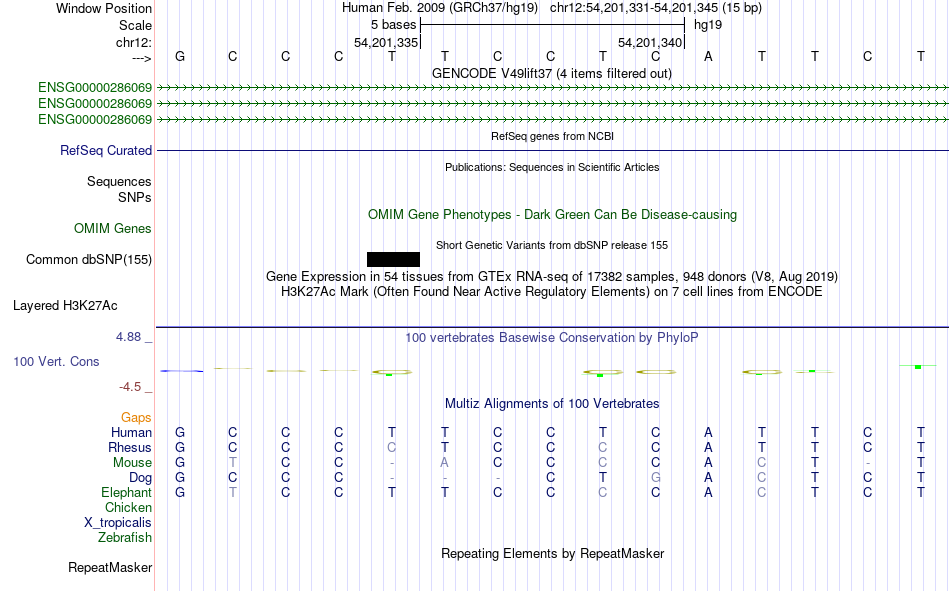Viewport: 950px width, 591px height.
Task: Click the OMIM Genes side label
Action: pyautogui.click(x=113, y=229)
